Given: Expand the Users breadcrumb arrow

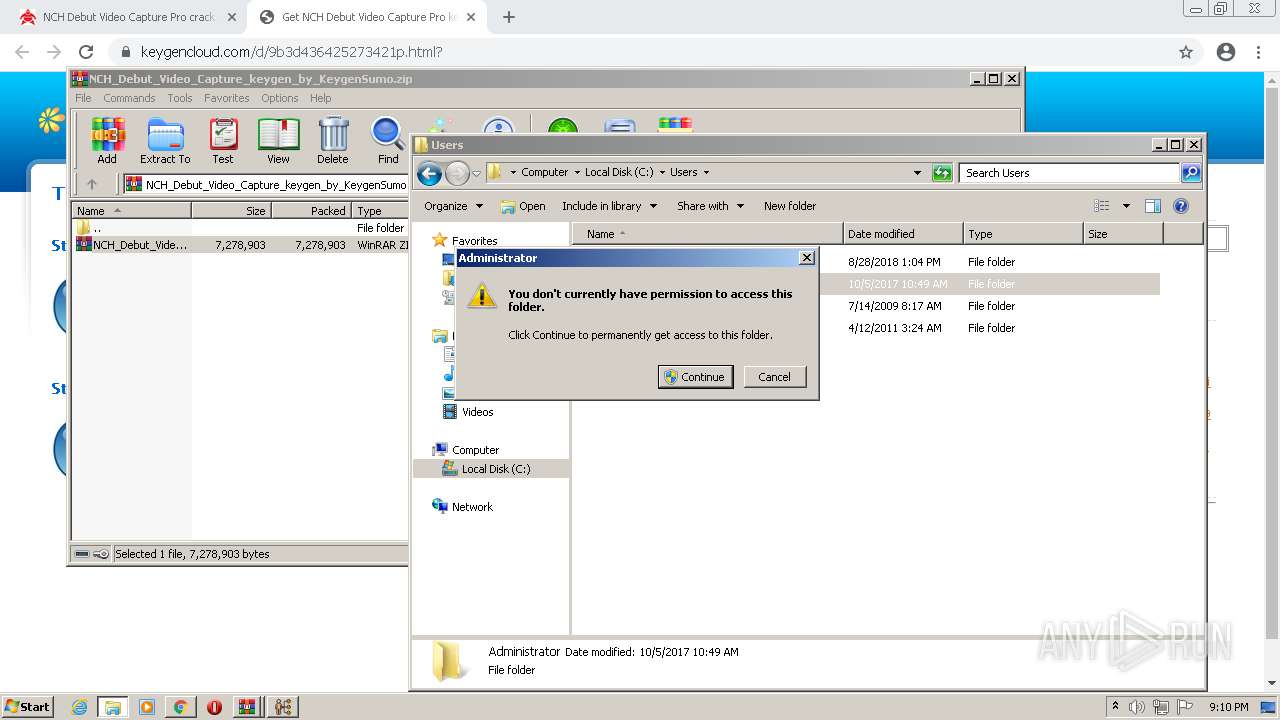Looking at the screenshot, I should click(706, 172).
